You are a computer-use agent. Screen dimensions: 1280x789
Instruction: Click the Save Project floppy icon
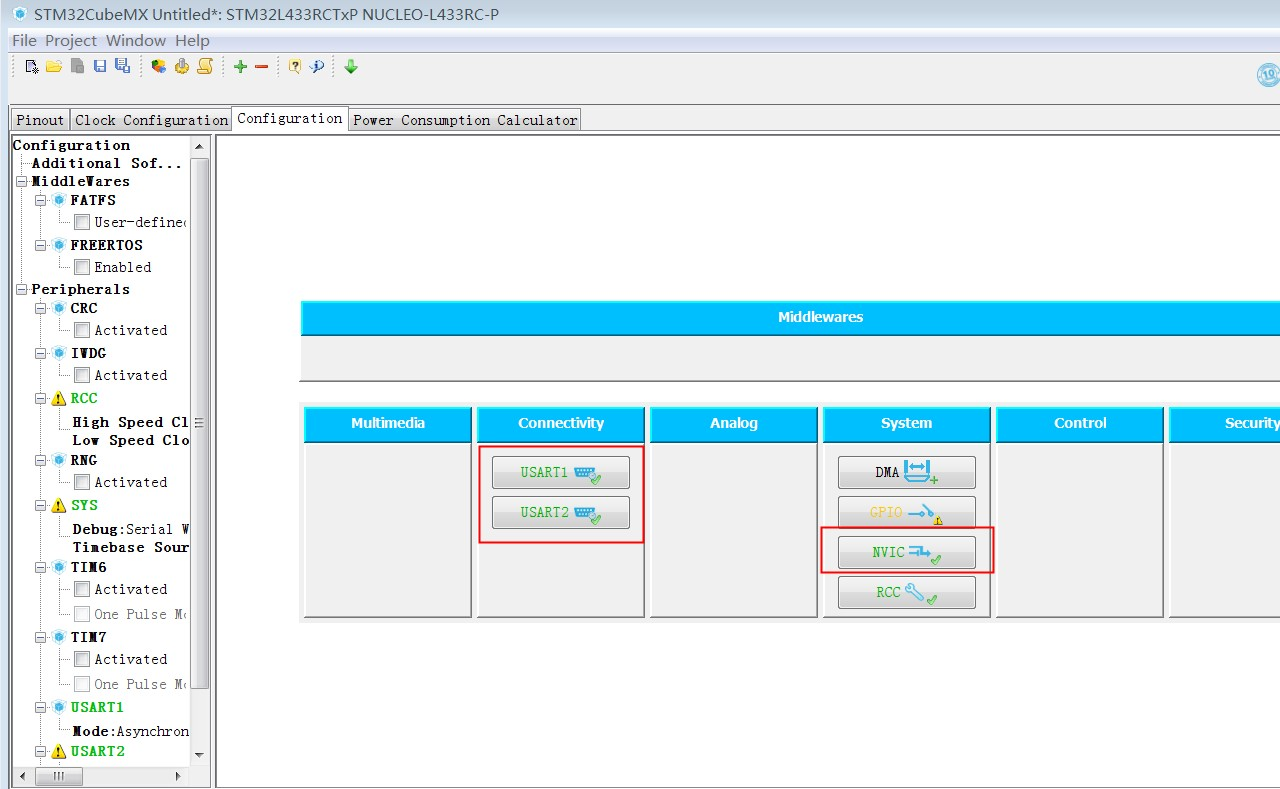pyautogui.click(x=100, y=67)
